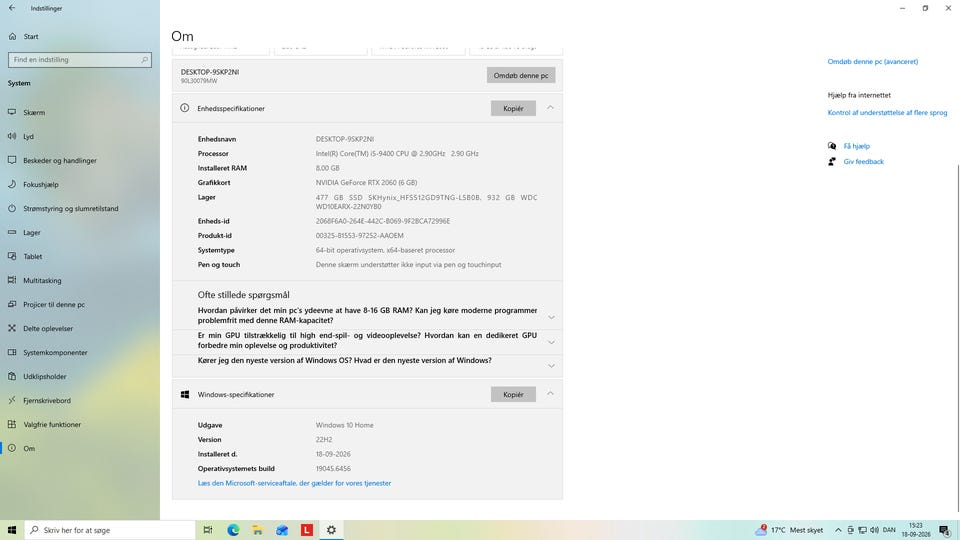This screenshot has width=960, height=540.
Task: Focus the Find en indstilling search field
Action: pyautogui.click(x=80, y=59)
